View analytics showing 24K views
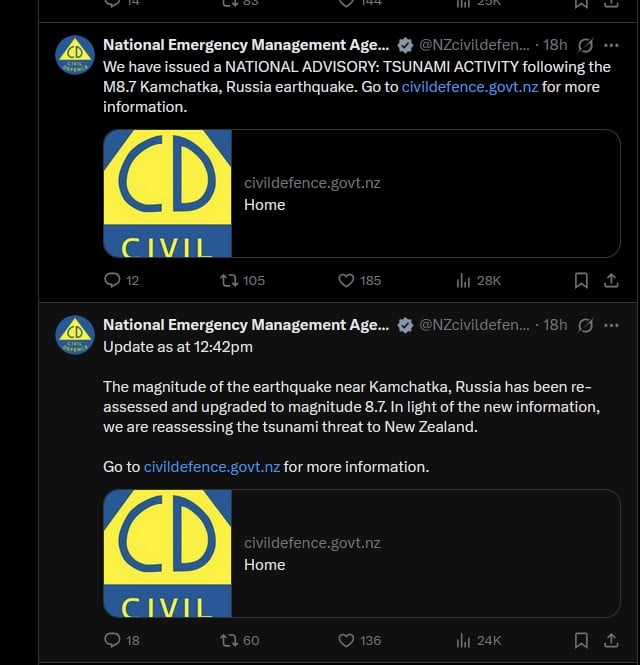640x665 pixels. click(478, 640)
